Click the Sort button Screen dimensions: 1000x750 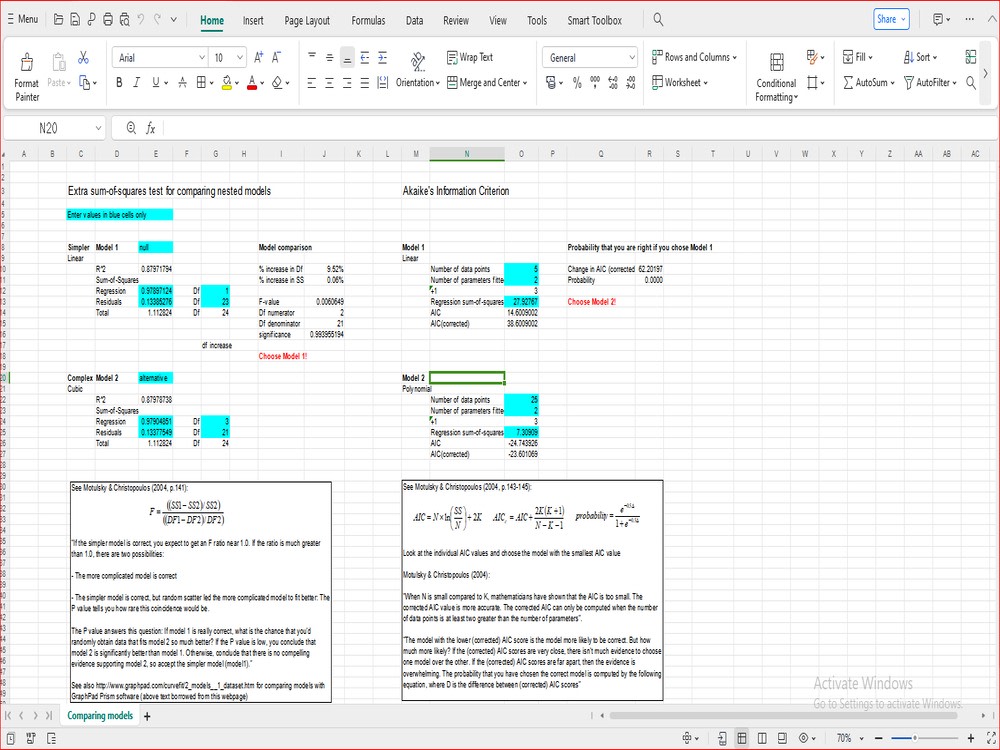[920, 57]
